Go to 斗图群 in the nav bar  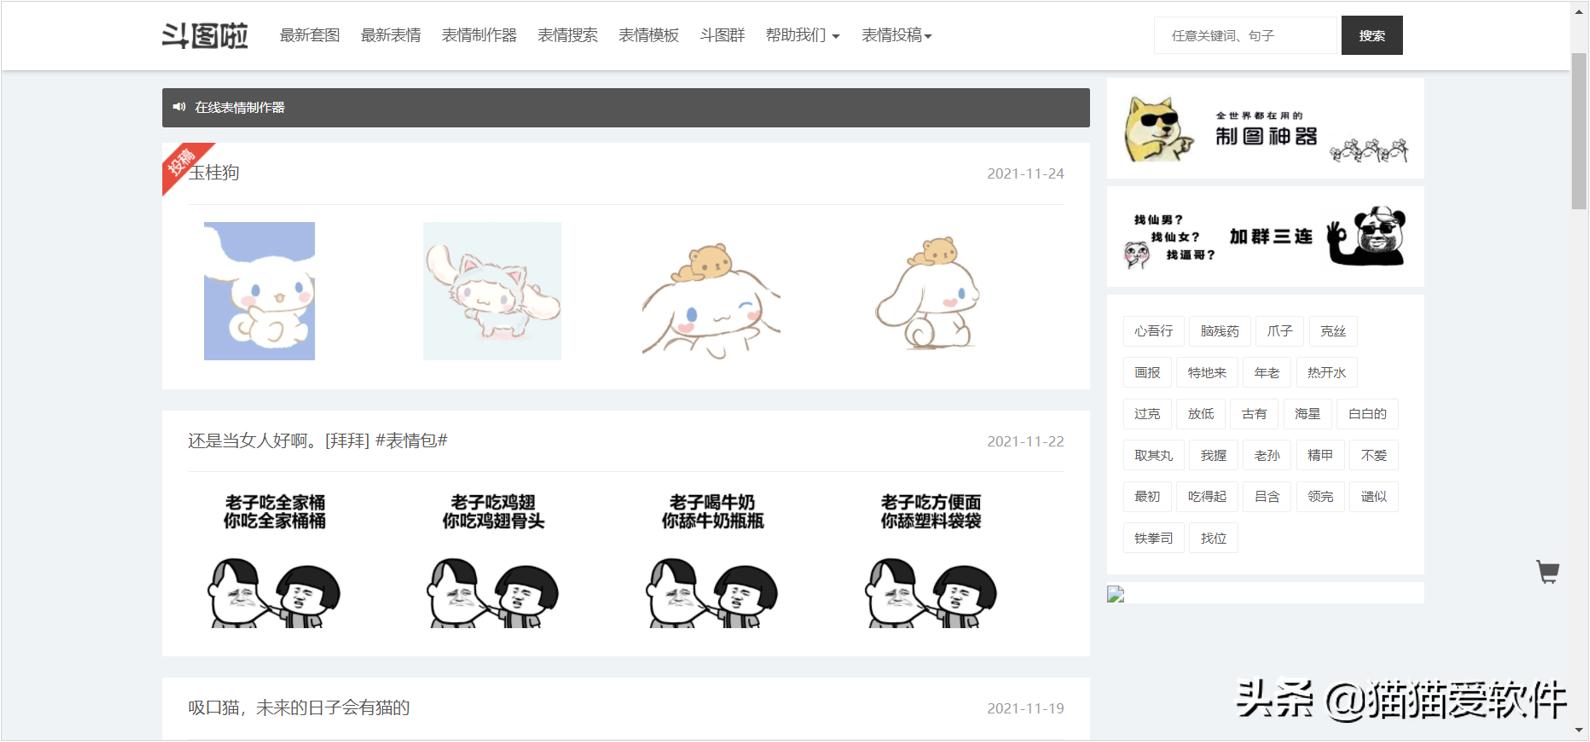tap(722, 35)
